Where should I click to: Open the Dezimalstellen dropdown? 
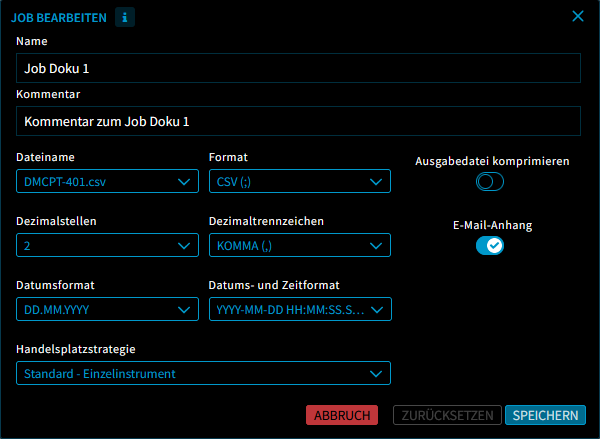click(108, 245)
